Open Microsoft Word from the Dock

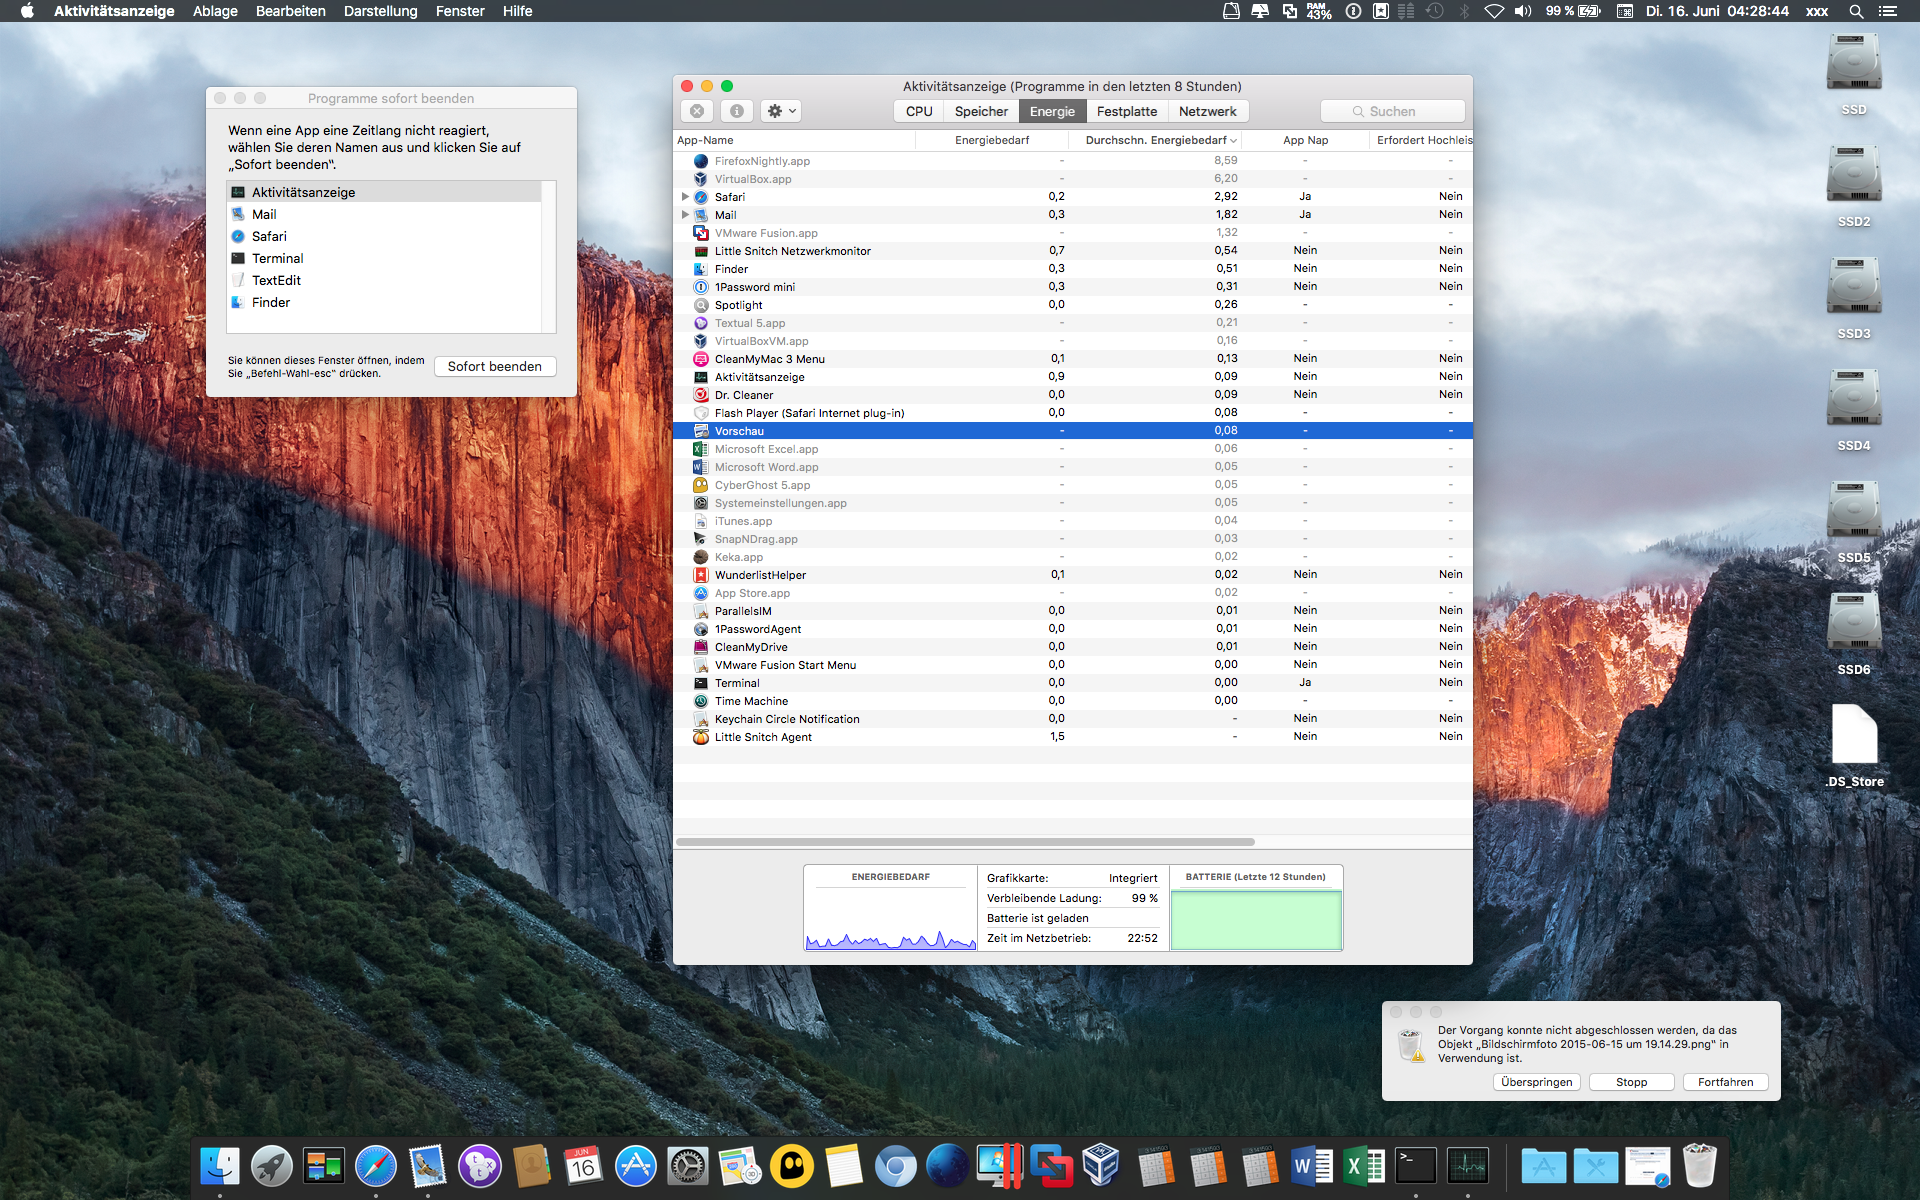coord(1312,1166)
